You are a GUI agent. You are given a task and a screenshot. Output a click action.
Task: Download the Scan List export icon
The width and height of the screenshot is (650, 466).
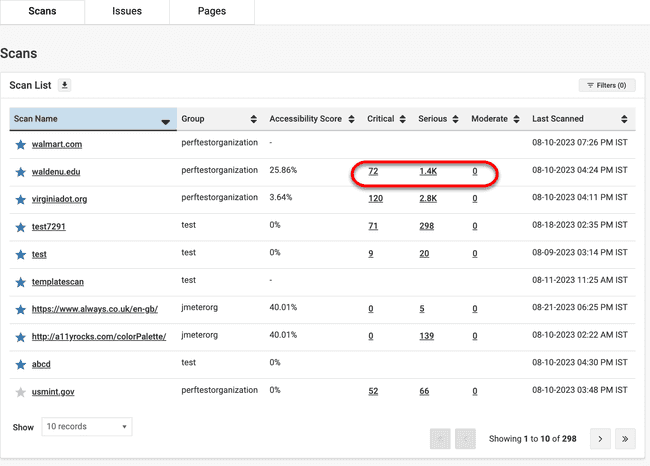tap(65, 85)
